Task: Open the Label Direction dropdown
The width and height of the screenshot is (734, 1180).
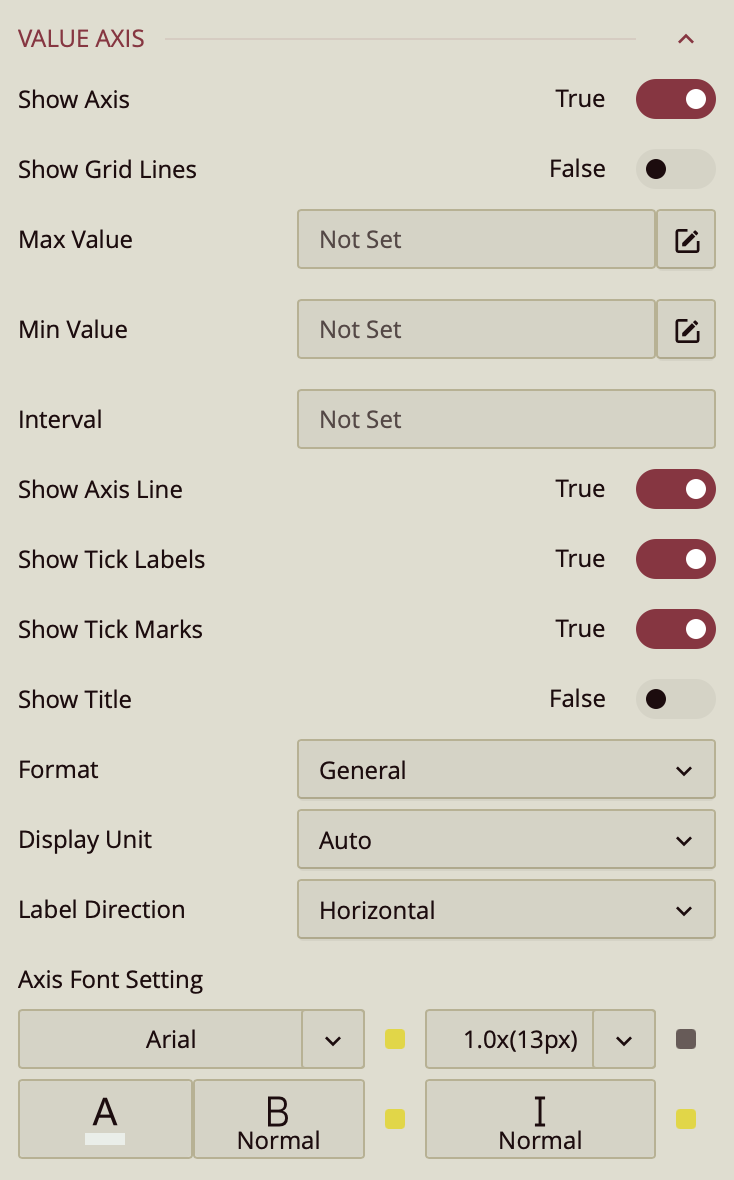Action: (506, 910)
